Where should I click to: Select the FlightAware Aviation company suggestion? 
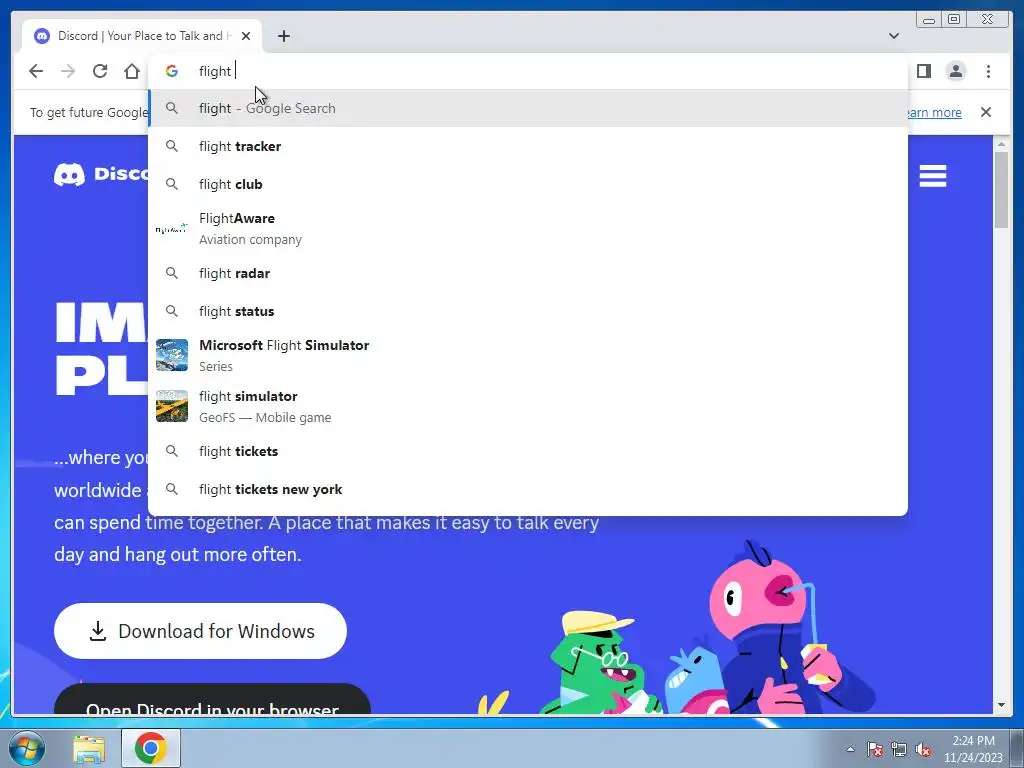pyautogui.click(x=528, y=229)
